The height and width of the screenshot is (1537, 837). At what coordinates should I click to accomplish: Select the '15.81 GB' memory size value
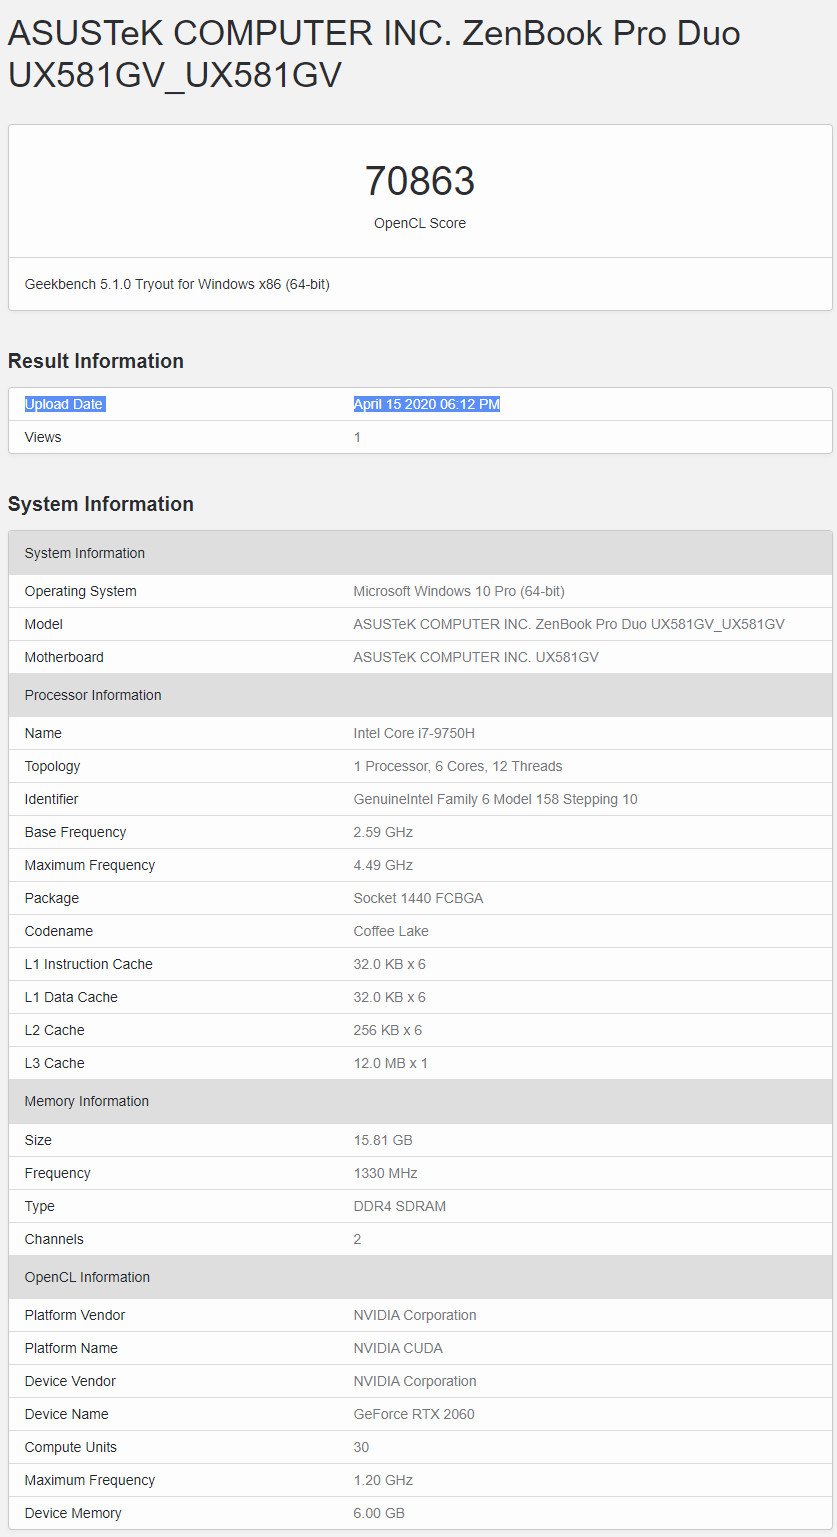383,1140
